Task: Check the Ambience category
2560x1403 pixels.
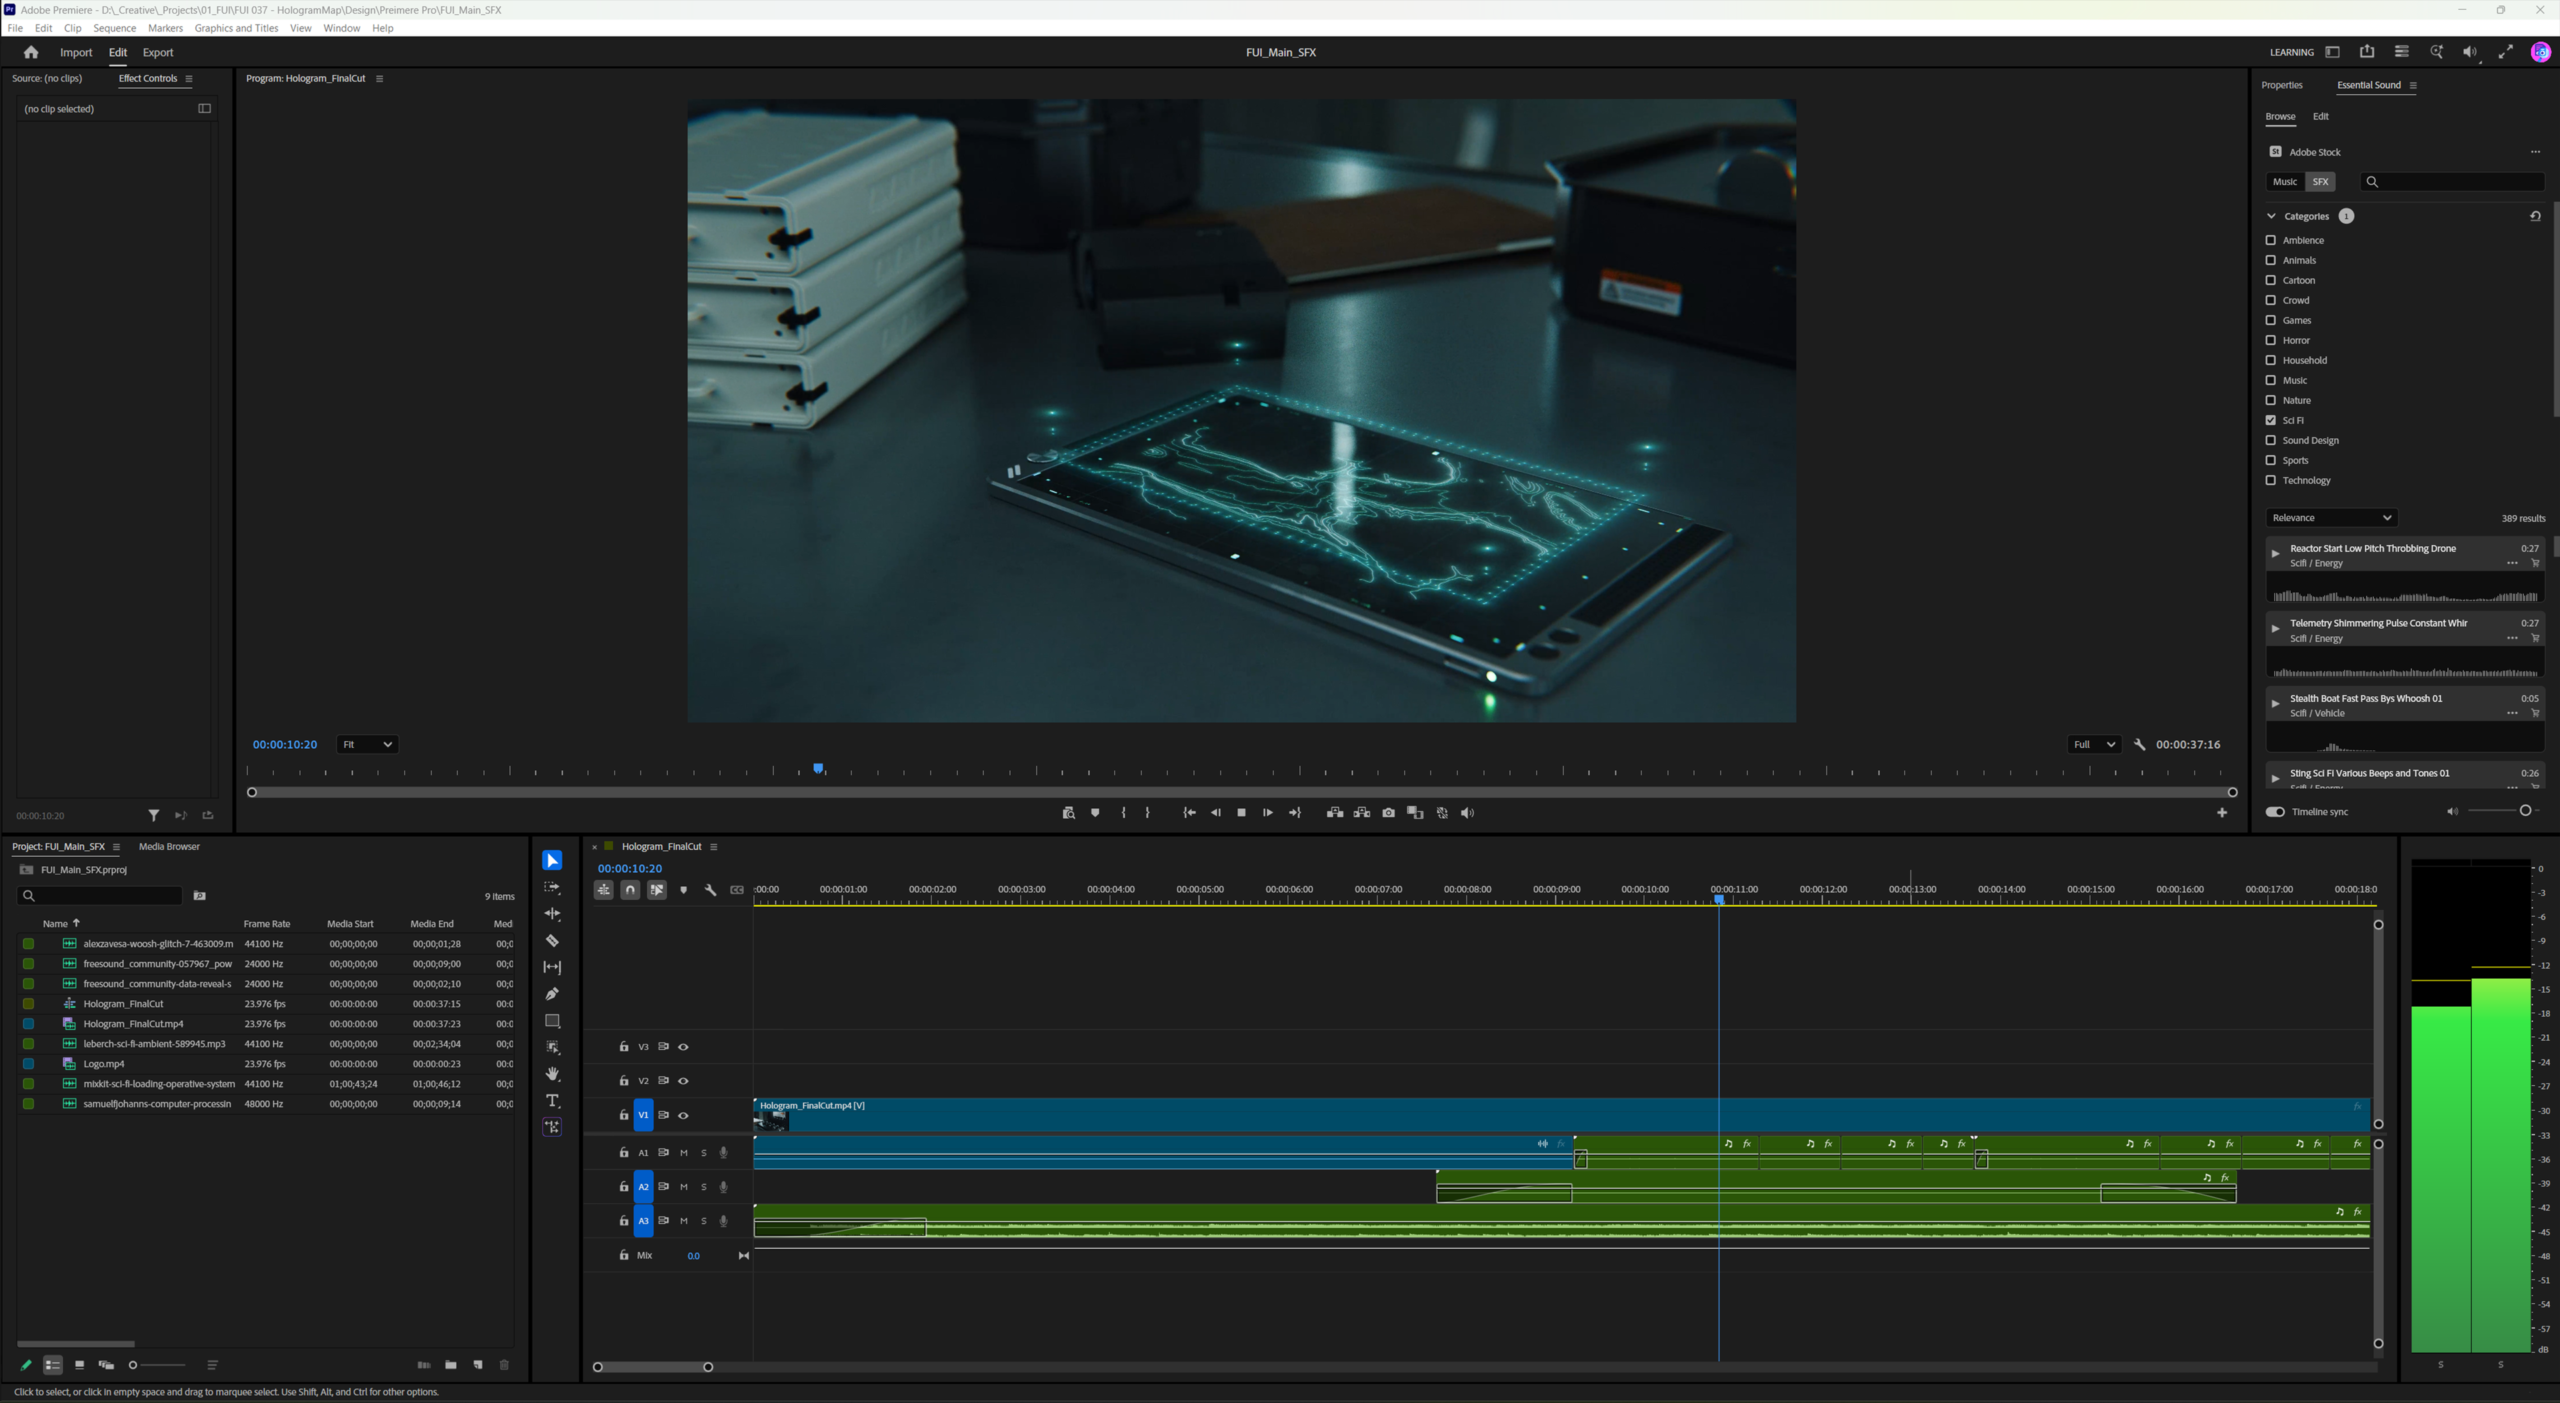Action: [2271, 240]
